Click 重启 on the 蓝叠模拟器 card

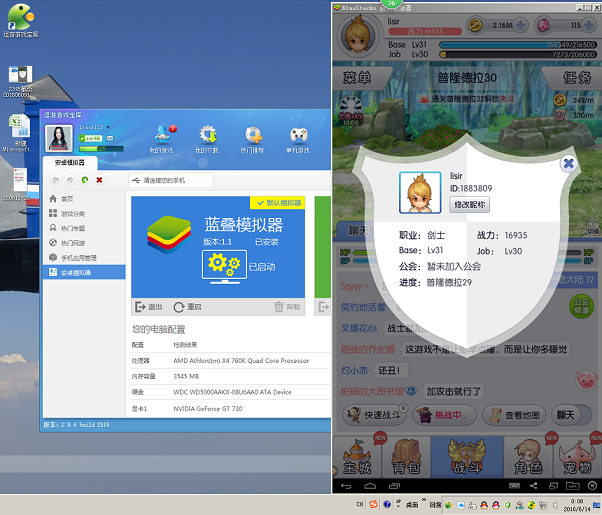tap(187, 307)
